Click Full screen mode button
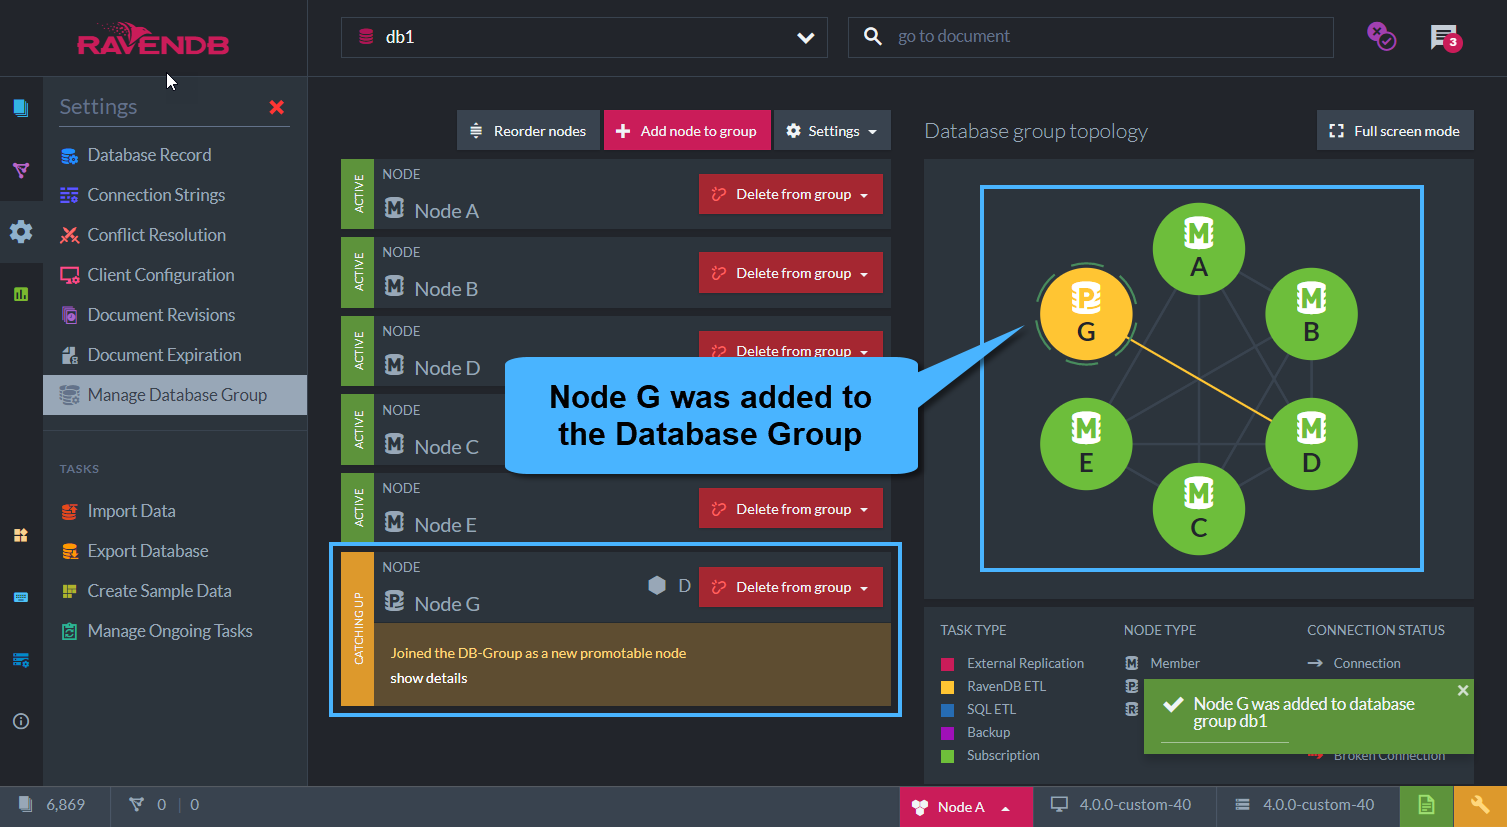 click(1395, 131)
